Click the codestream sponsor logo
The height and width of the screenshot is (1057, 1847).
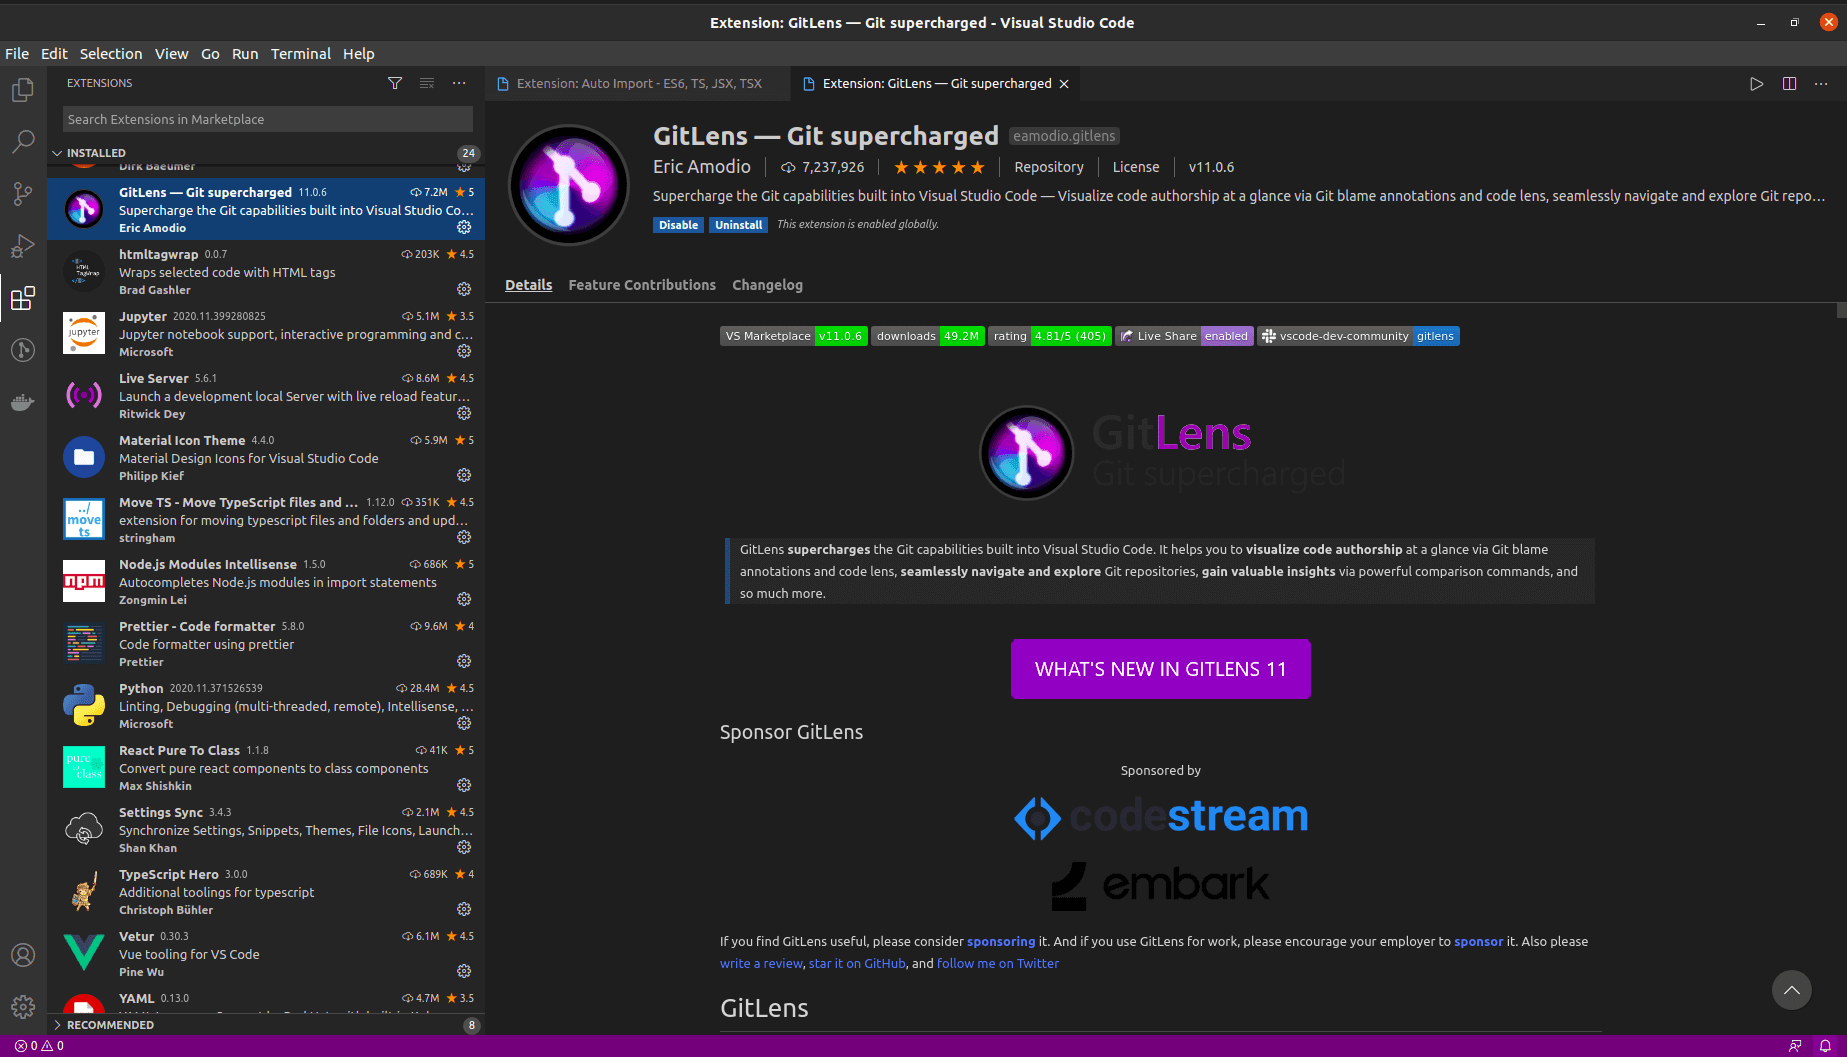(x=1160, y=817)
